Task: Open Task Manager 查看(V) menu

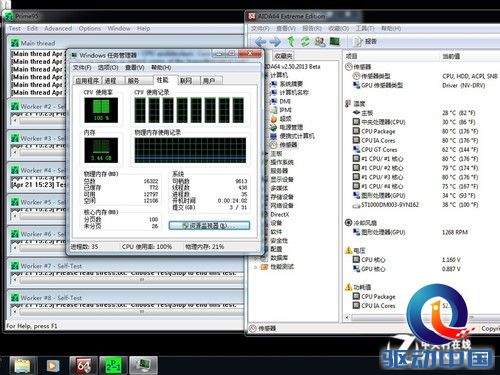Action: click(x=135, y=68)
